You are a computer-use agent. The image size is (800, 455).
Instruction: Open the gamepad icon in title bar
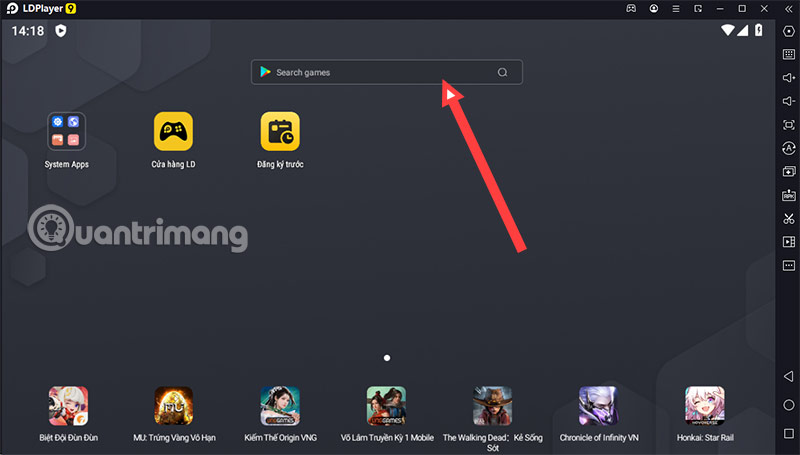pyautogui.click(x=631, y=9)
